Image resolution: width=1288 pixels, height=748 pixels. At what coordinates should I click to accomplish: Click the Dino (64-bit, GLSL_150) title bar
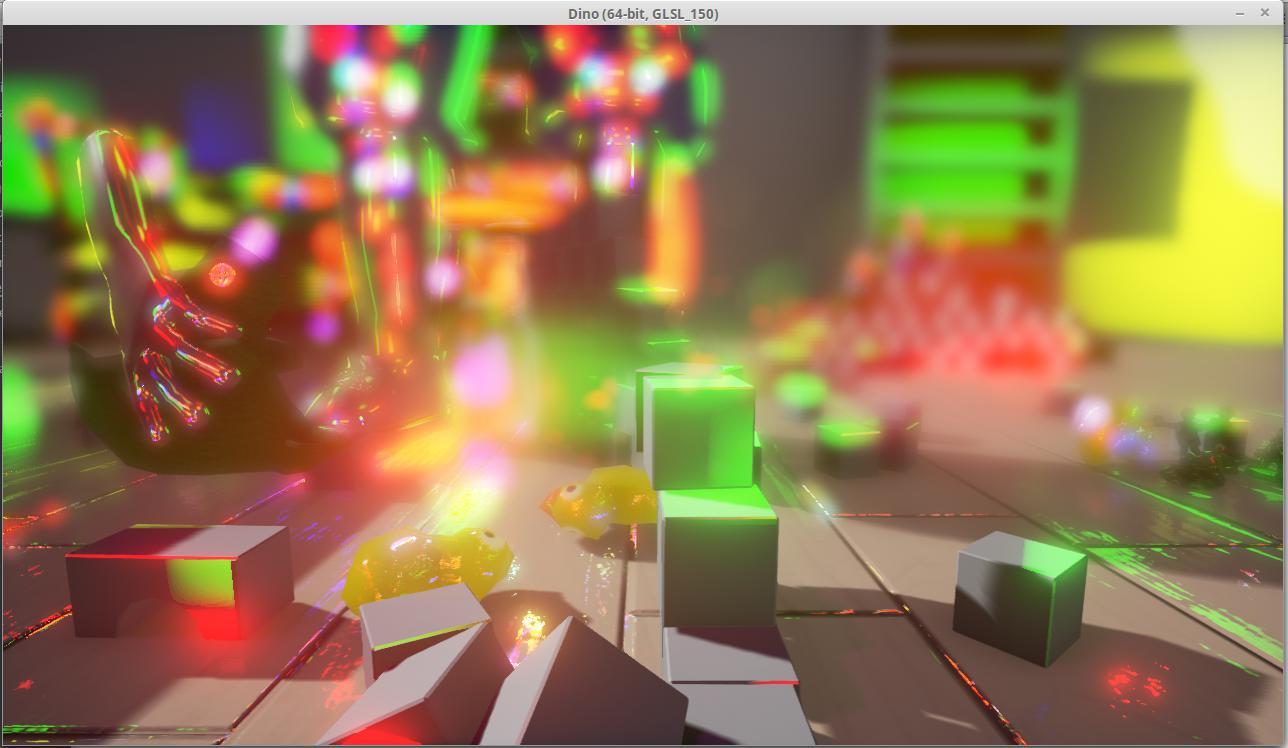643,13
